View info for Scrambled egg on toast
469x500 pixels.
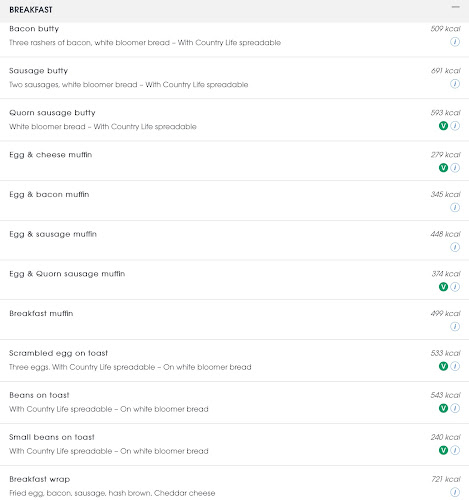coord(455,366)
